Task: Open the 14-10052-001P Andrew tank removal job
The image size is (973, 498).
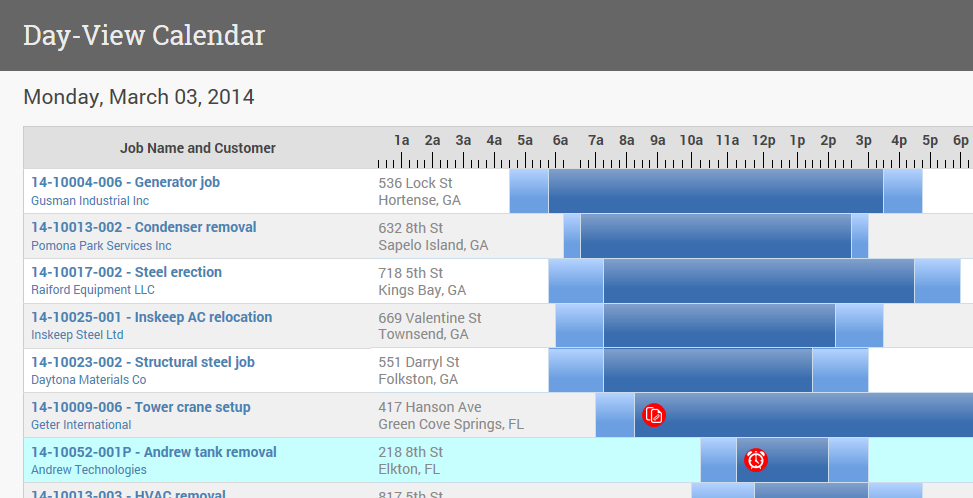Action: tap(153, 452)
